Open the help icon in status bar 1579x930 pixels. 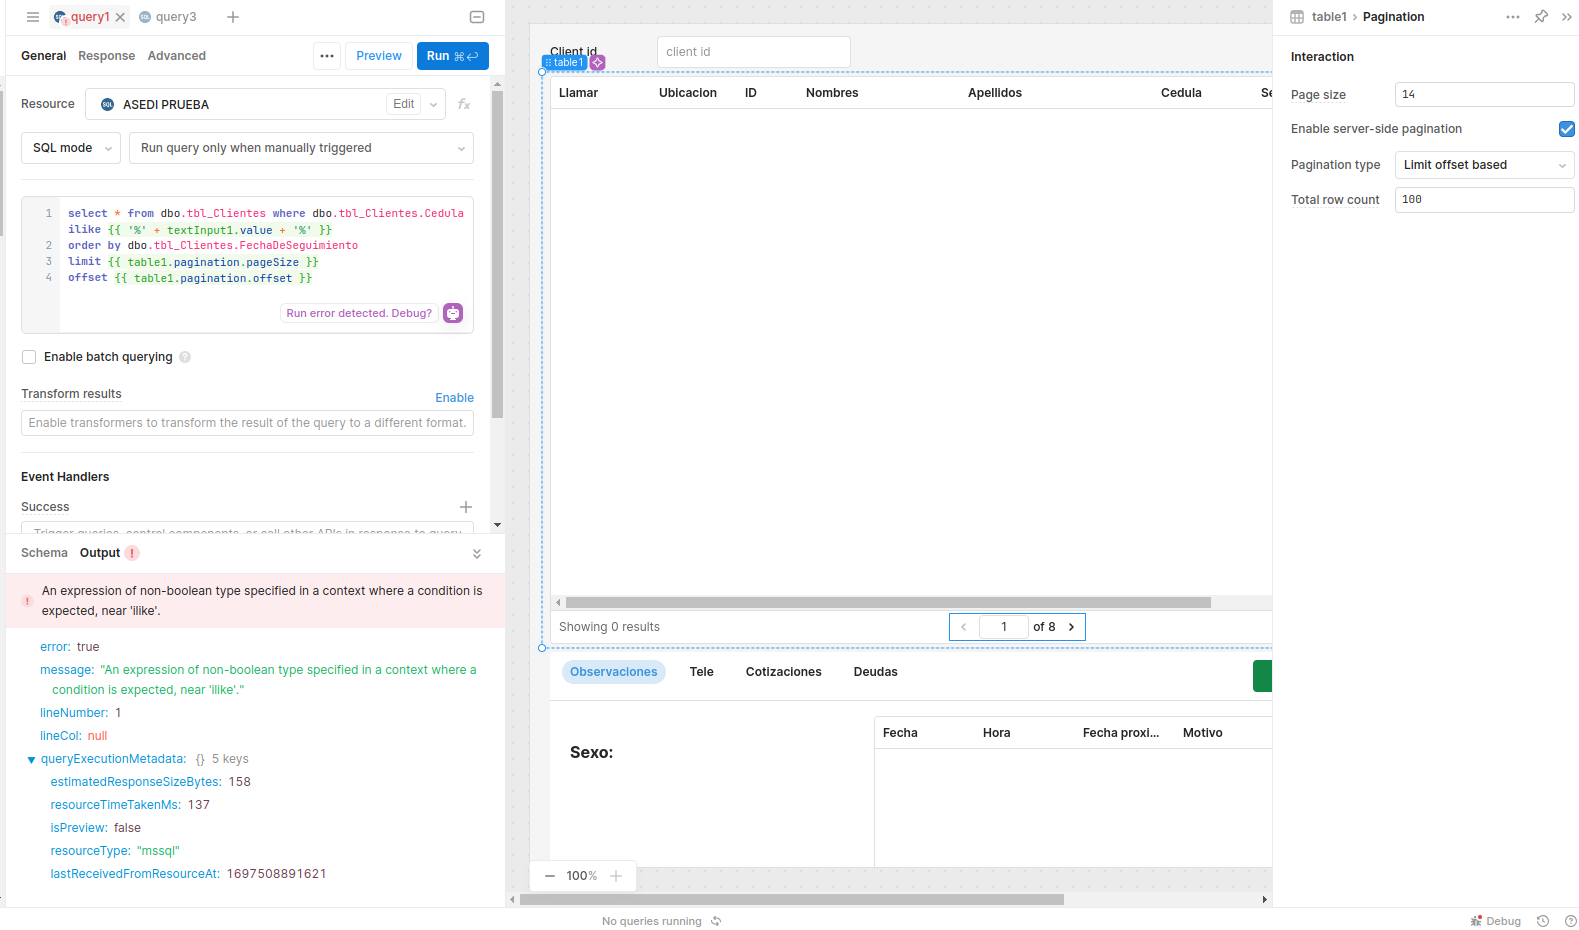click(x=1570, y=921)
